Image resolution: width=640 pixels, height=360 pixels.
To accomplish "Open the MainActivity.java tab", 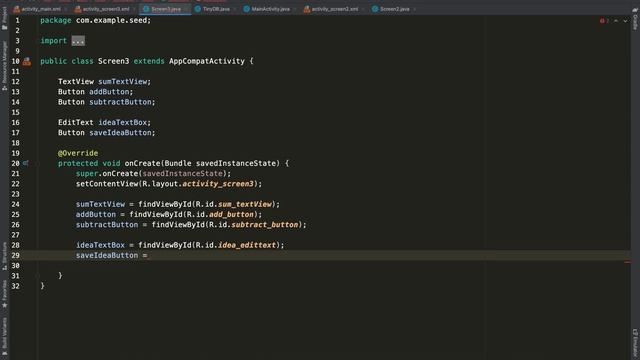I will click(x=271, y=9).
